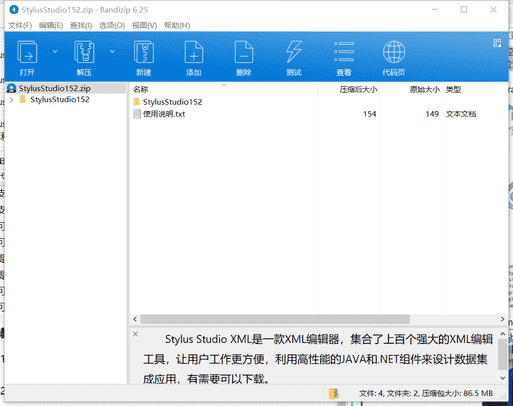
Task: Click comment panel scroll up arrow
Action: (x=502, y=334)
